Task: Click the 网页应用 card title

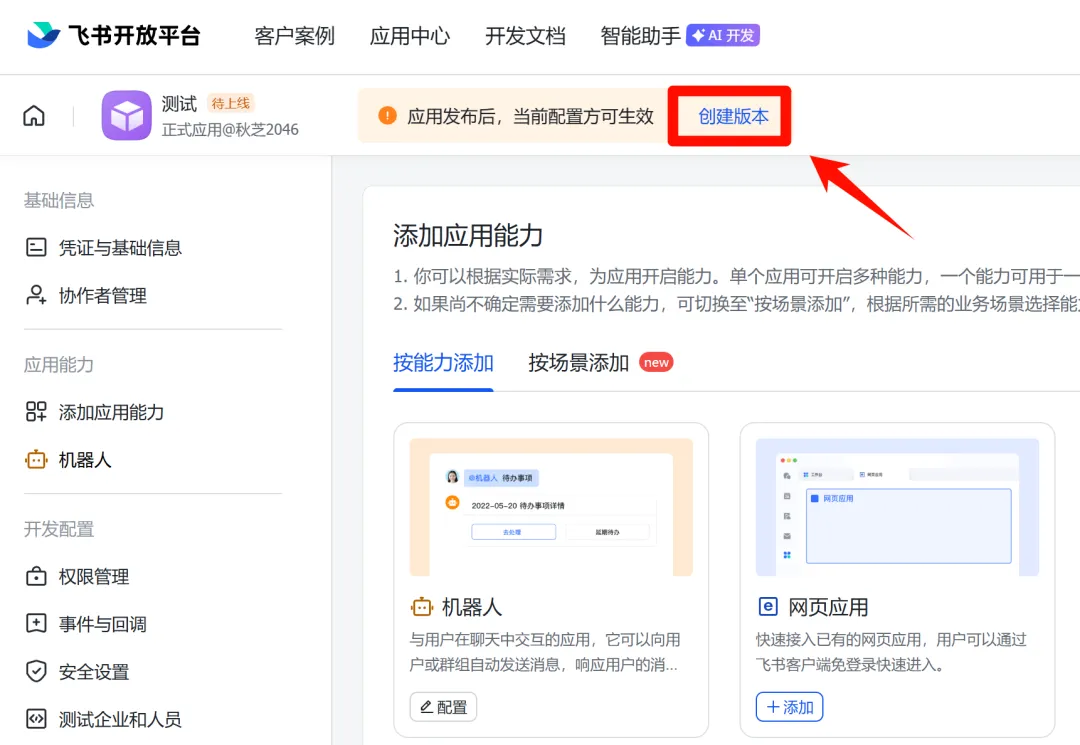Action: pyautogui.click(x=828, y=607)
